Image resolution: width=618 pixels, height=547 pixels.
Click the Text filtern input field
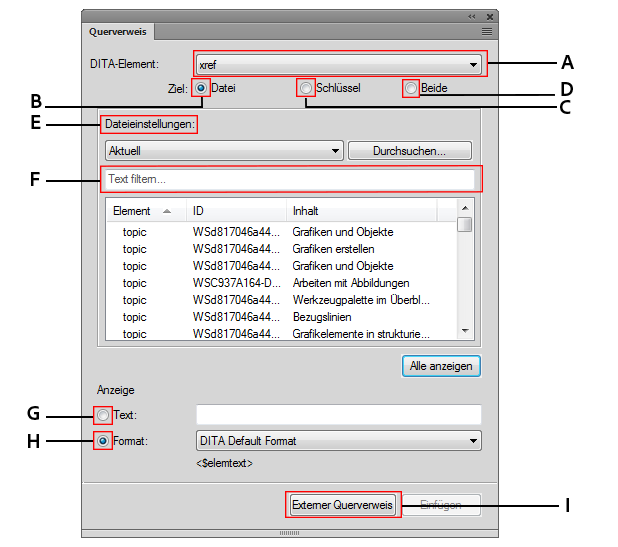(x=292, y=179)
